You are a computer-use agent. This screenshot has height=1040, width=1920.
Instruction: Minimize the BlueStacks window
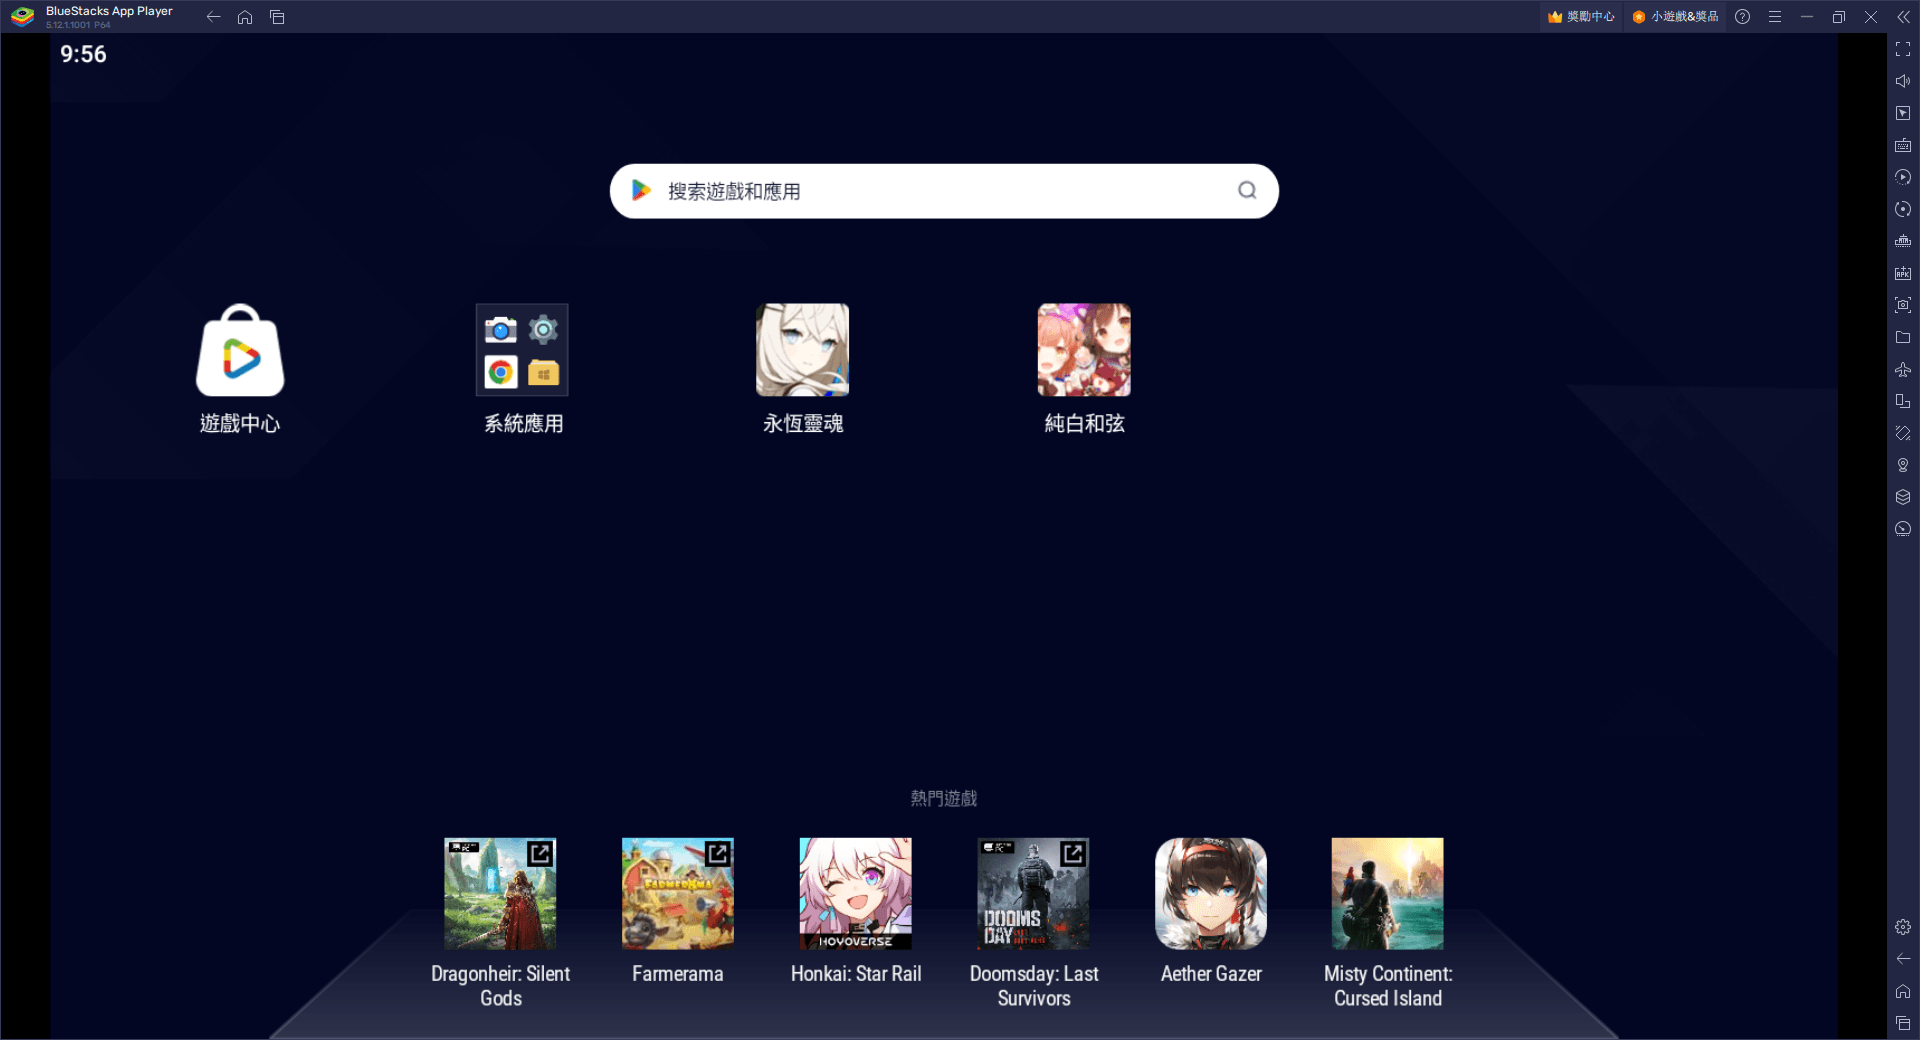pos(1807,17)
